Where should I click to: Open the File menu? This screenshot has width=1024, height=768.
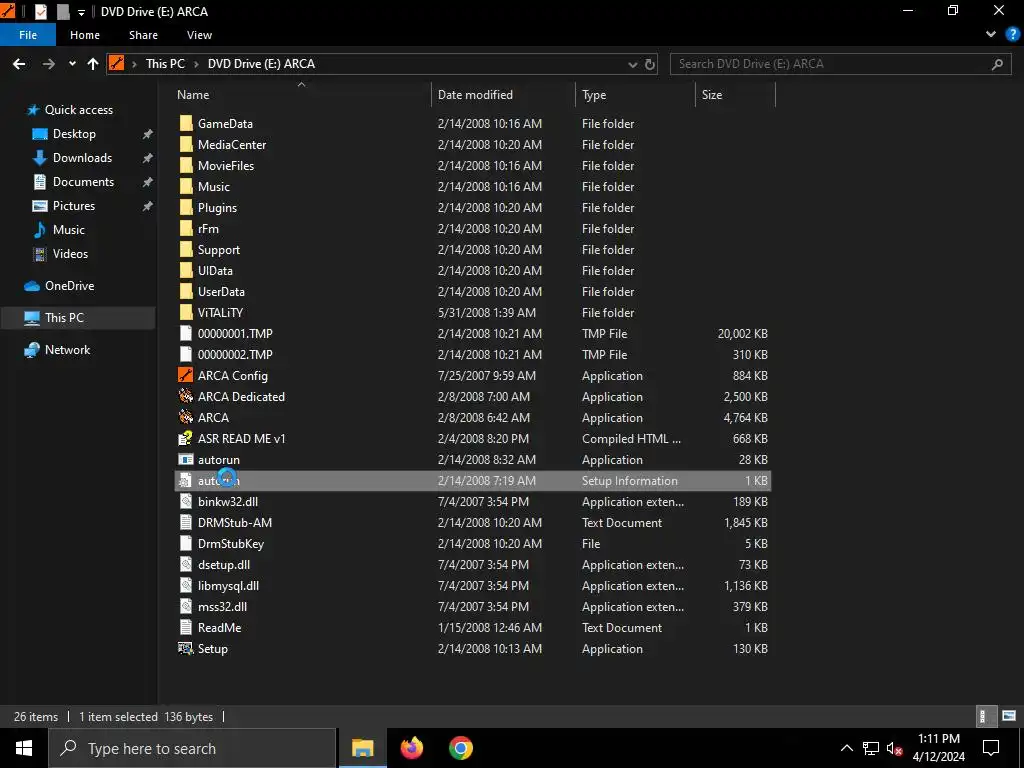(28, 35)
